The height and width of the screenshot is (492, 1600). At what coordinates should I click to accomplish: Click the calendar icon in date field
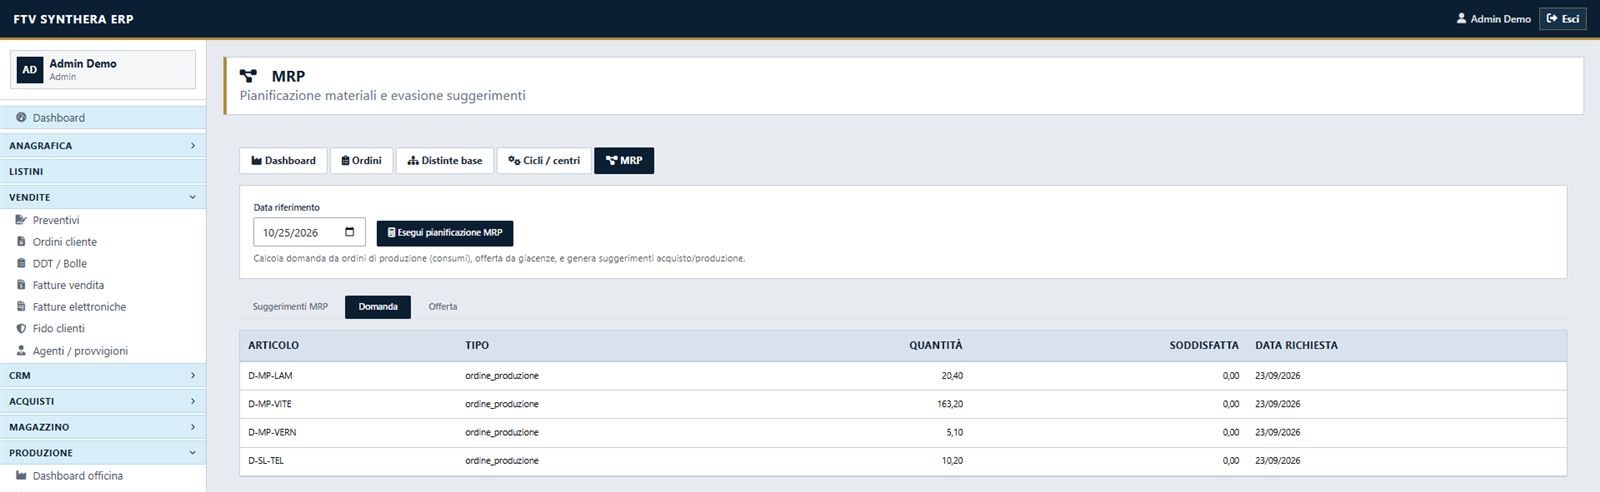(349, 232)
